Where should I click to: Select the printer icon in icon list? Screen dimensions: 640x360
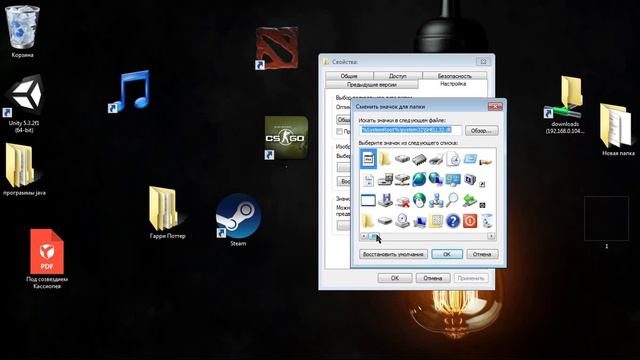click(436, 159)
